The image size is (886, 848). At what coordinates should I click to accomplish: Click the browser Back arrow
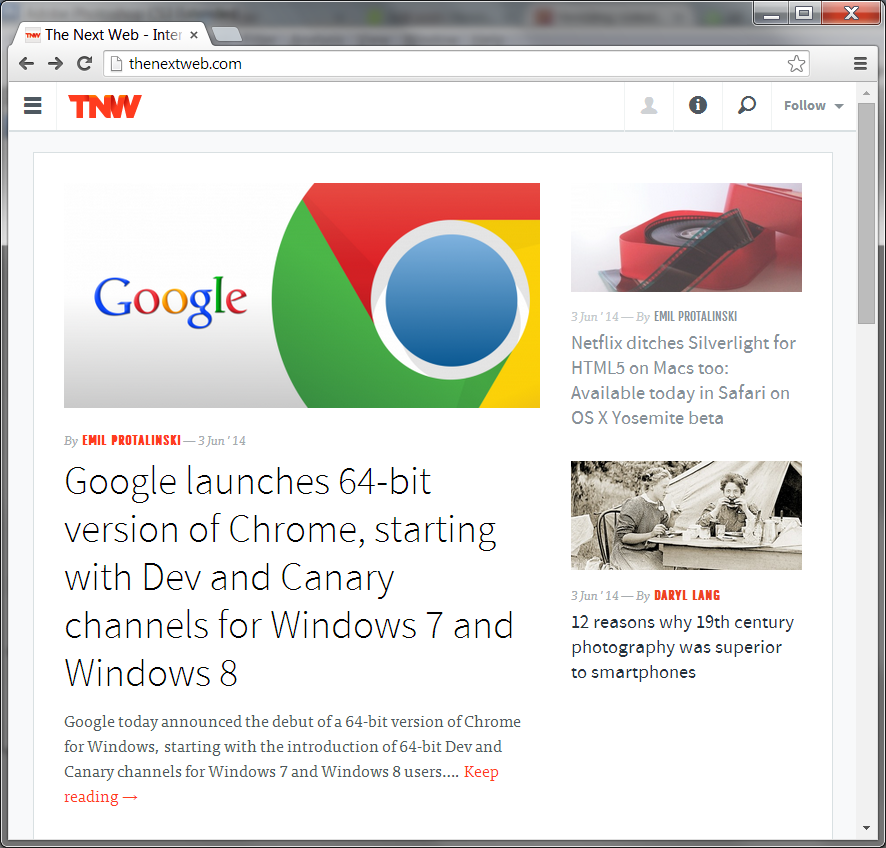(x=26, y=63)
